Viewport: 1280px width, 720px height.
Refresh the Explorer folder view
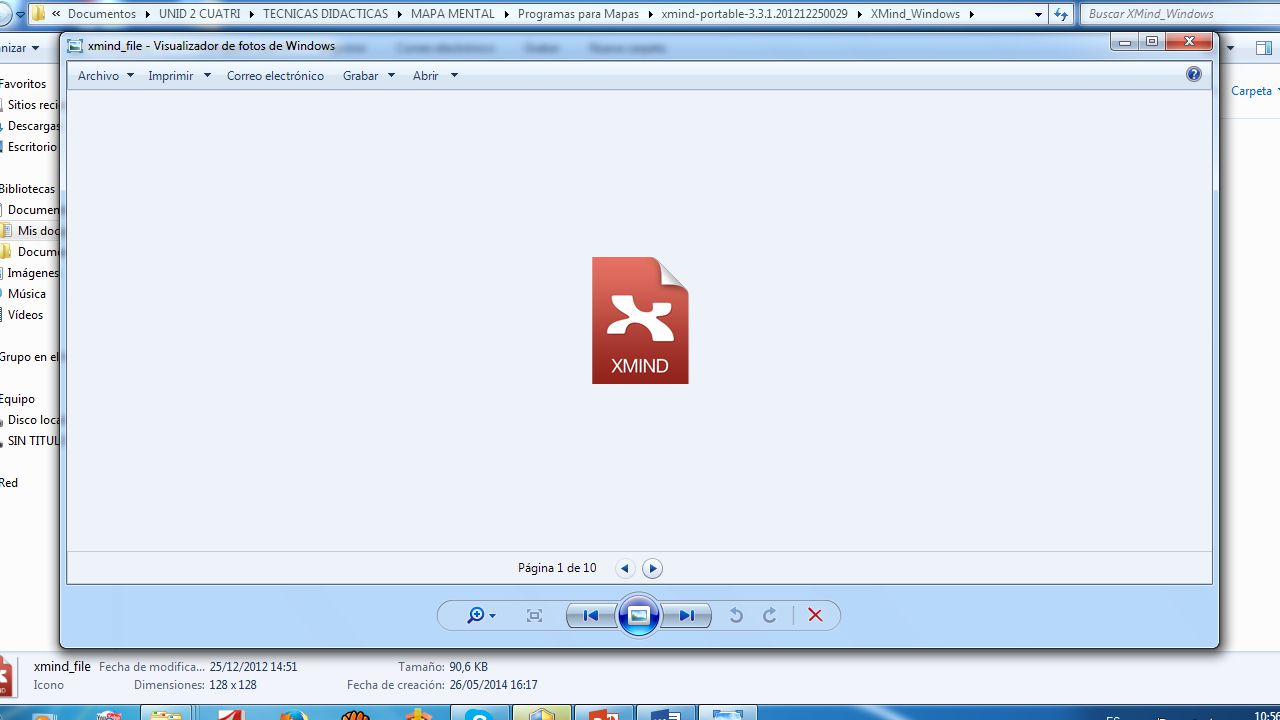pyautogui.click(x=1061, y=14)
